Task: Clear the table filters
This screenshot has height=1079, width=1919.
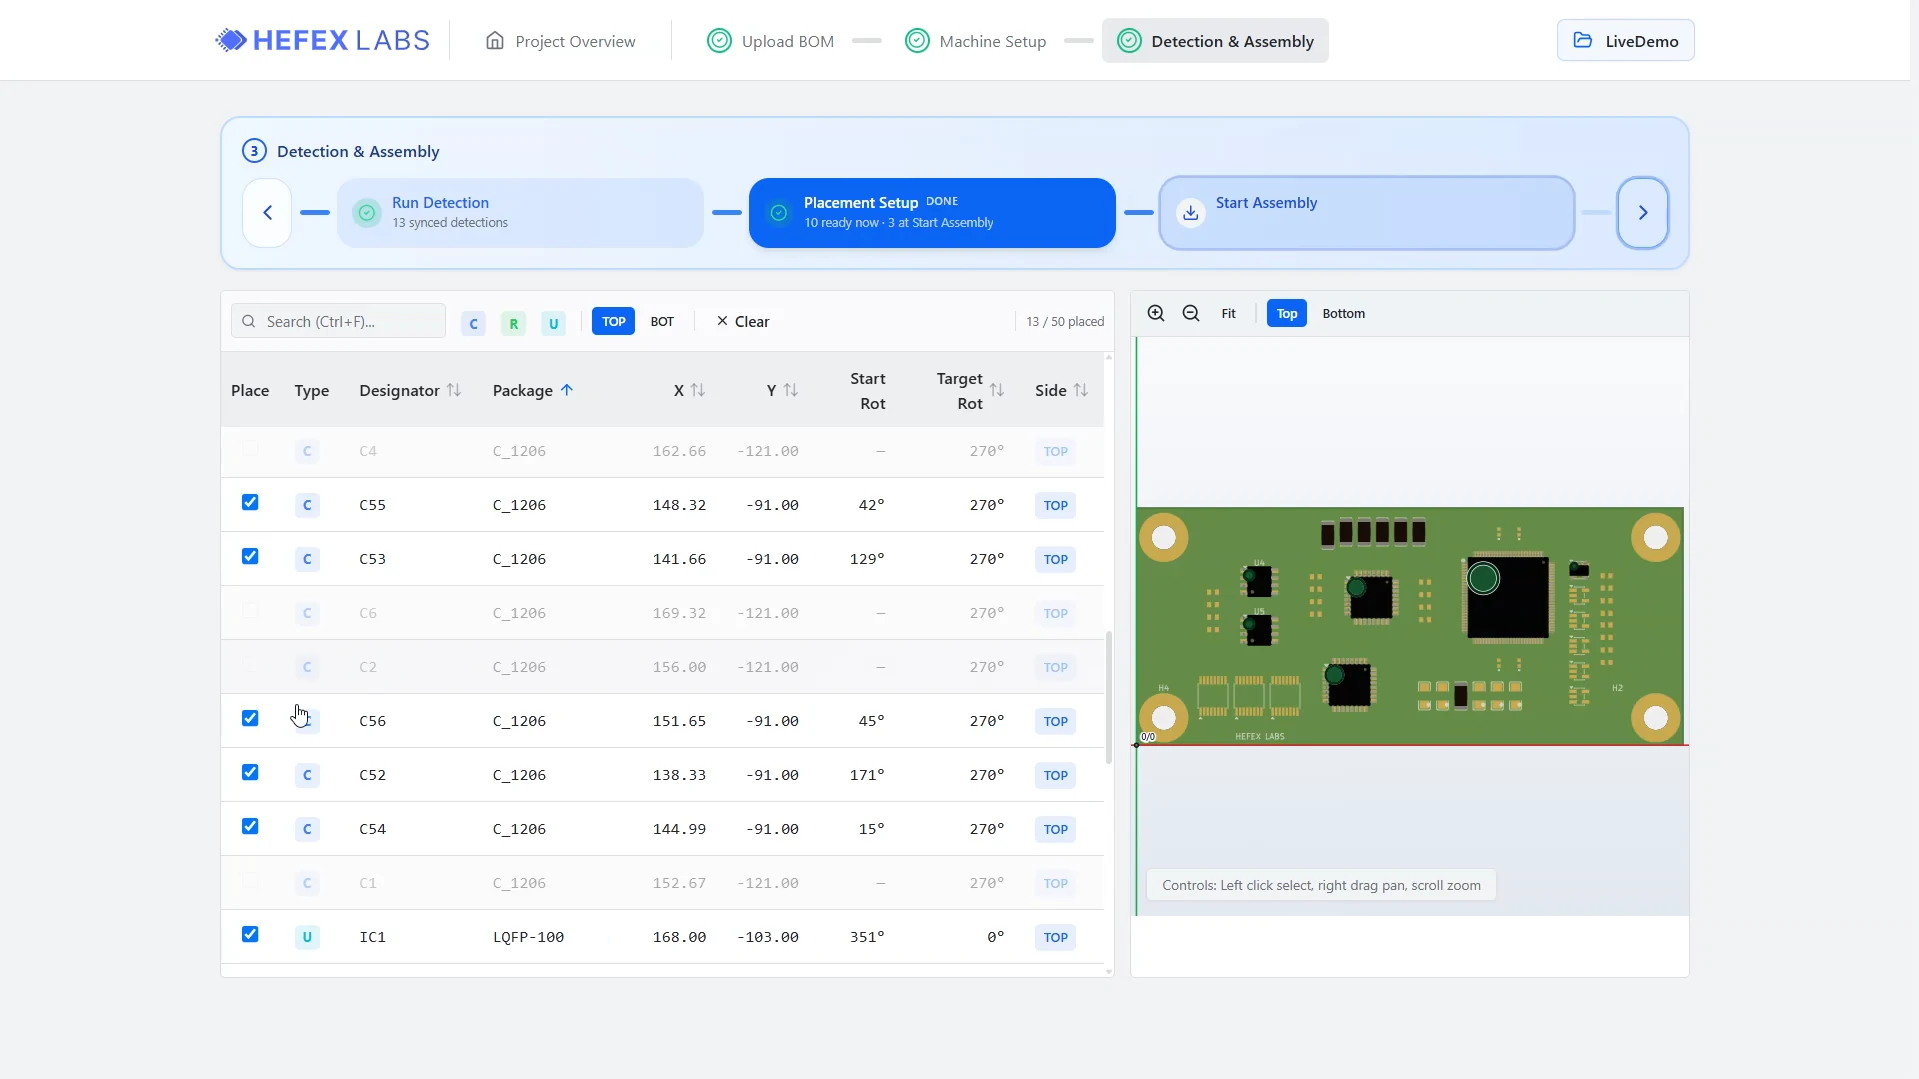Action: tap(743, 321)
